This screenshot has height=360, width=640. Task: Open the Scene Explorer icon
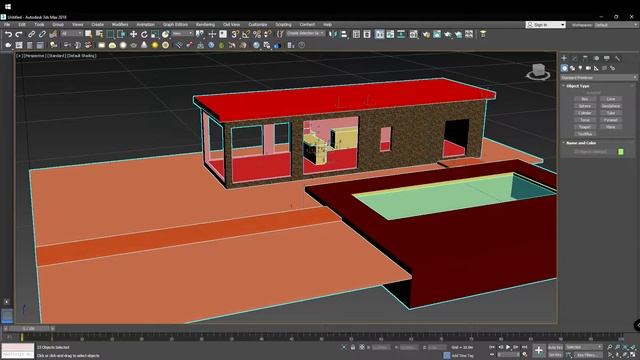pos(356,35)
